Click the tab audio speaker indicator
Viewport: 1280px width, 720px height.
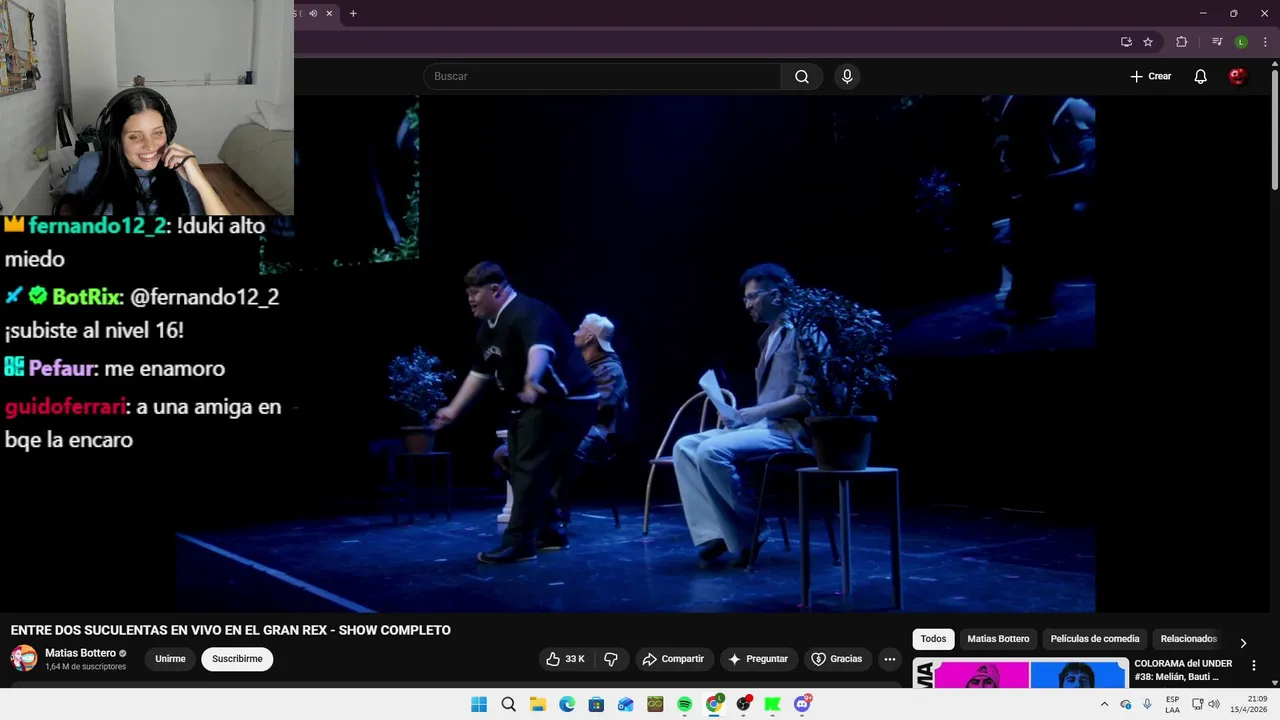pos(313,13)
